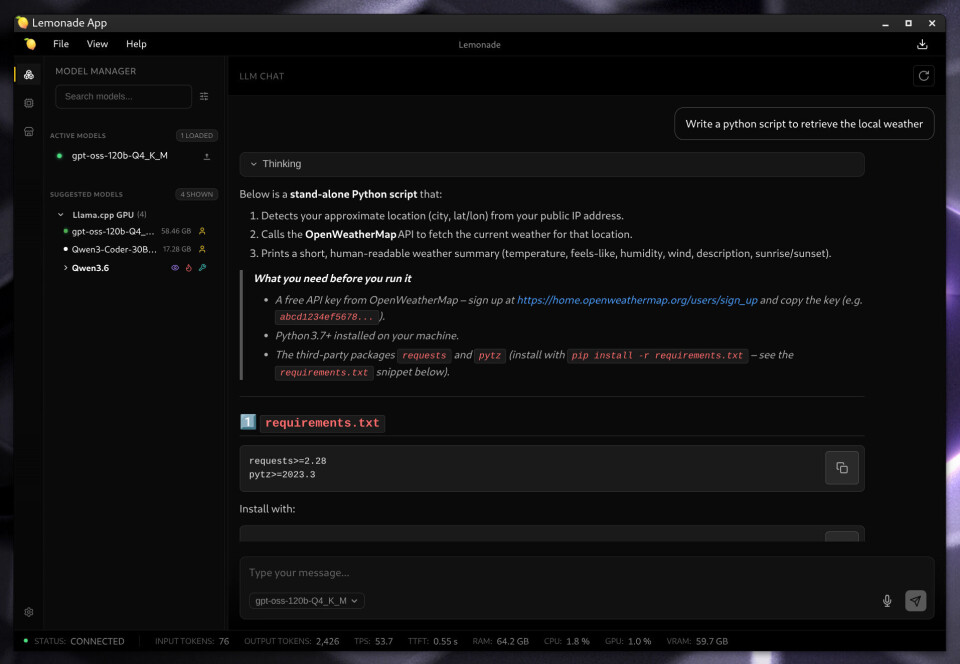This screenshot has width=960, height=664.
Task: Expand the Qwen3.6 model group
Action: click(x=66, y=267)
